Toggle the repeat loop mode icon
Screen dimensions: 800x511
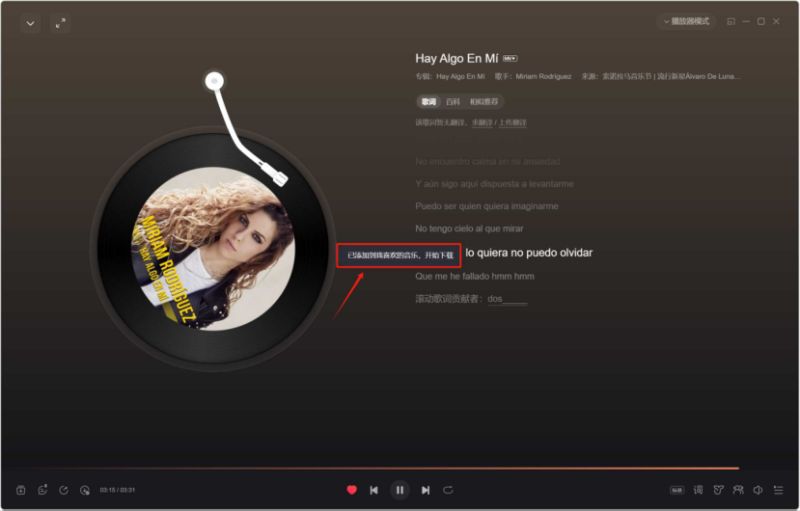click(x=448, y=490)
